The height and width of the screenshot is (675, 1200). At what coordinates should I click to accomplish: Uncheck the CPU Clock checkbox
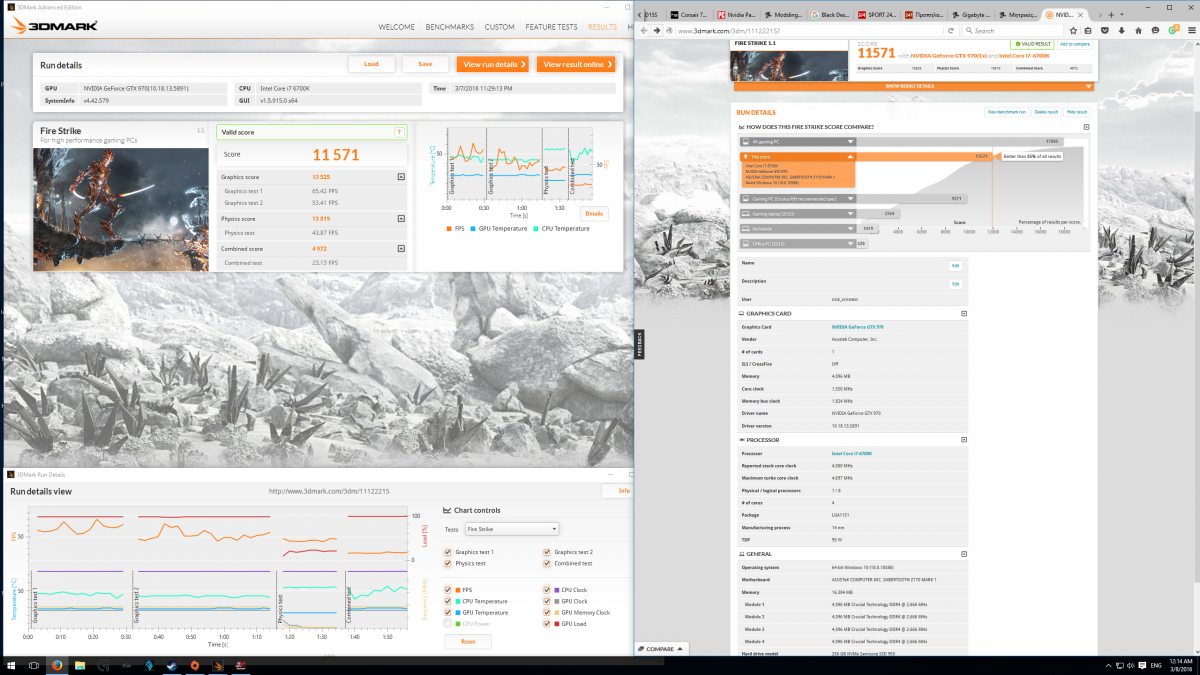pos(547,590)
